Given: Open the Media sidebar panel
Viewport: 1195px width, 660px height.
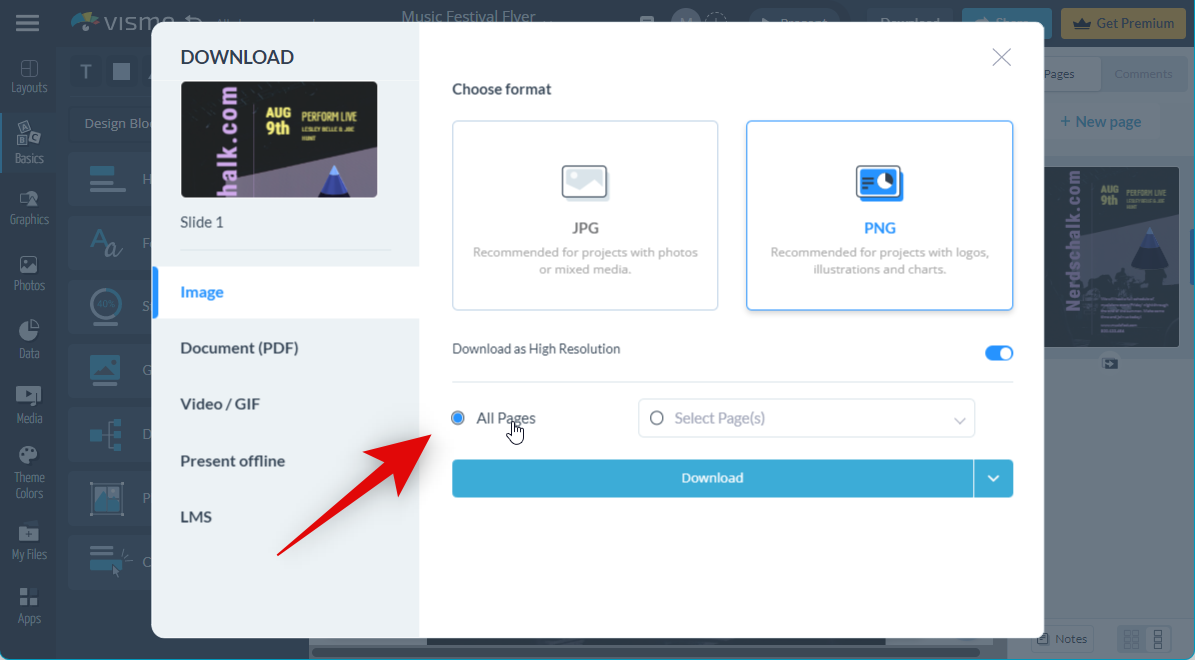Looking at the screenshot, I should click(29, 405).
